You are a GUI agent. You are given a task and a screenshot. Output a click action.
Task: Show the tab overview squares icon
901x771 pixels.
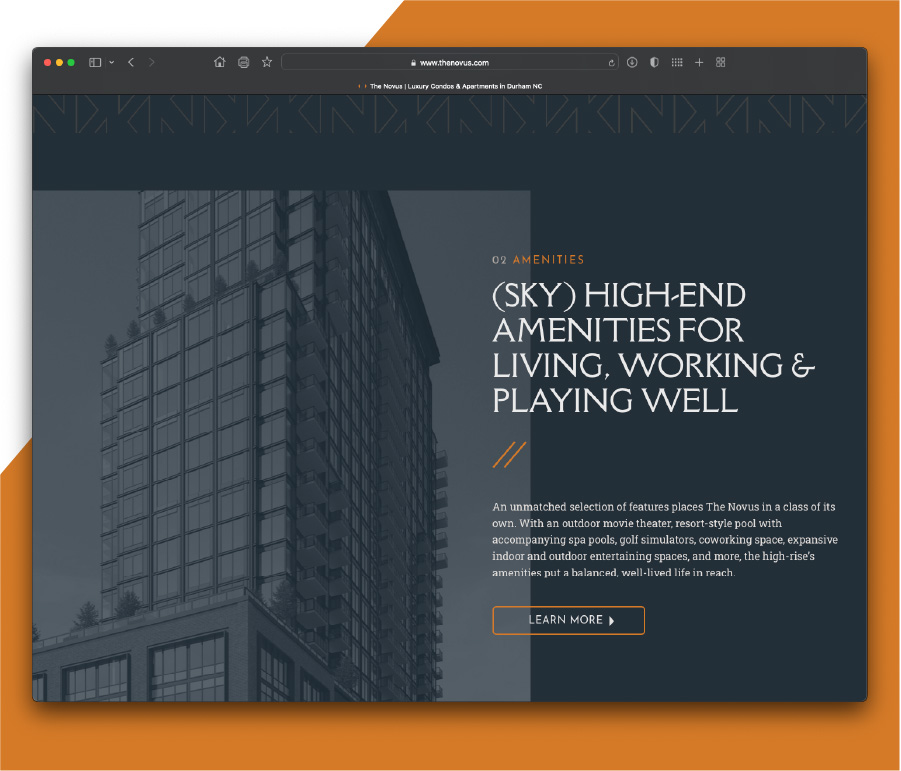(721, 62)
